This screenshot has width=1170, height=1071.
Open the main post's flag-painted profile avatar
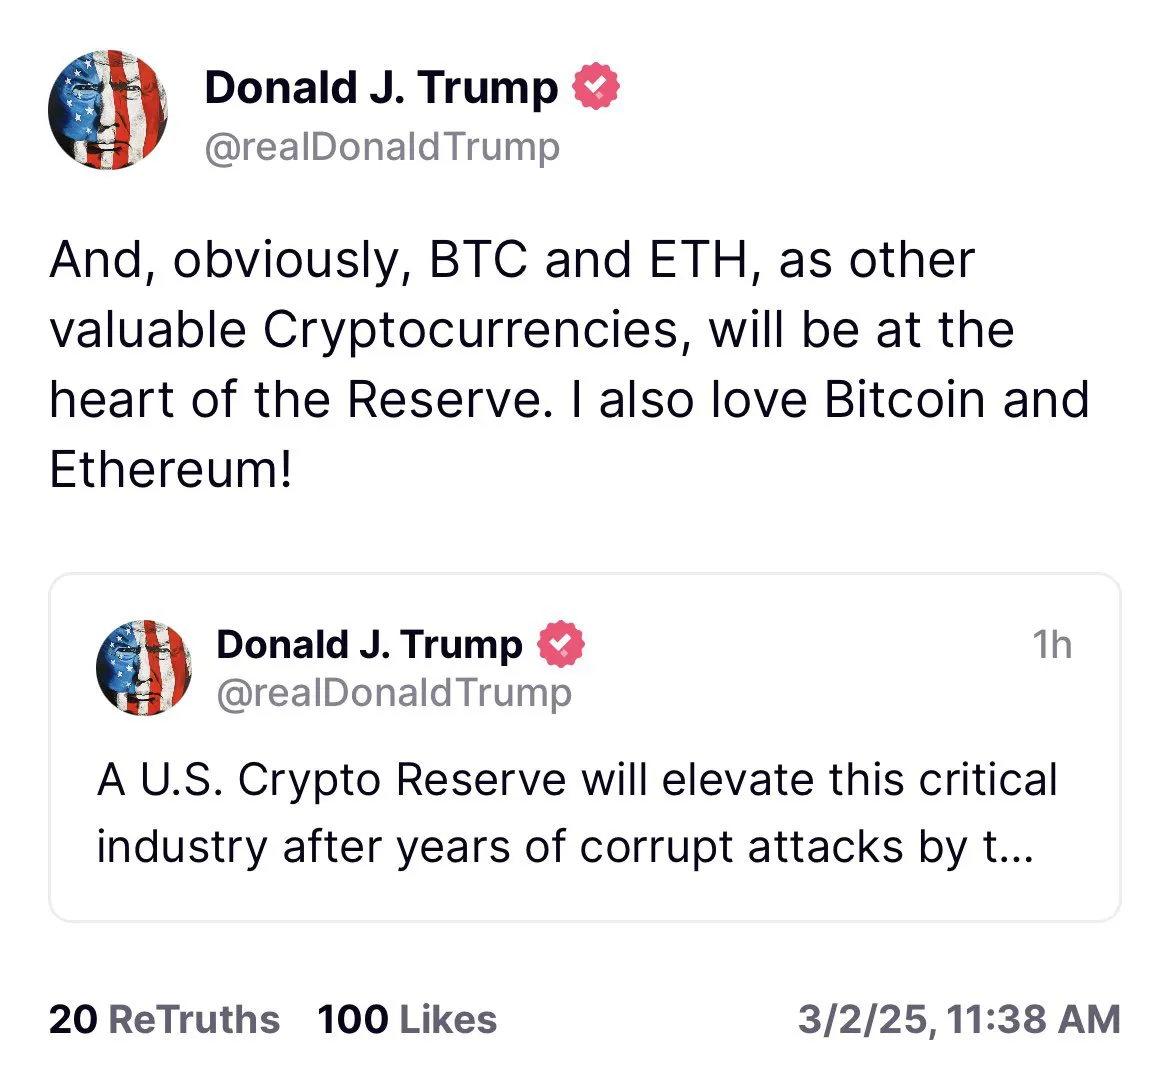point(108,110)
